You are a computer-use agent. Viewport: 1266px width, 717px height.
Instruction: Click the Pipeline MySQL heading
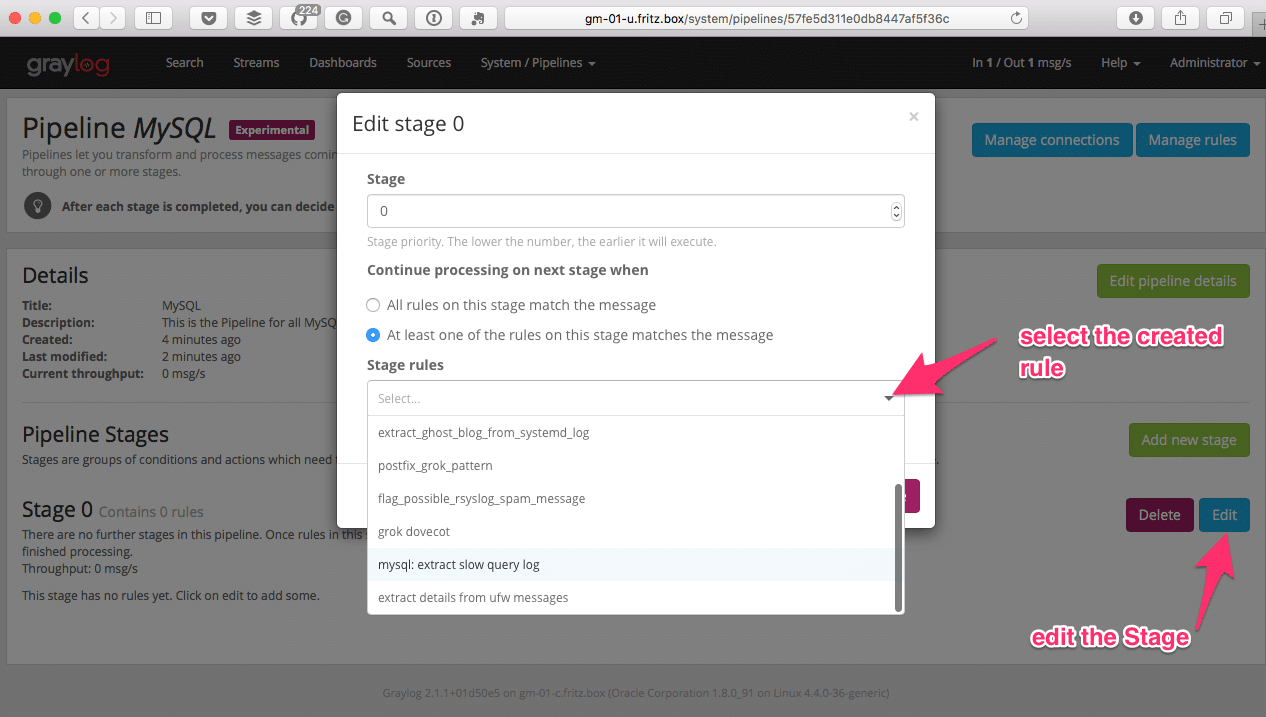click(x=118, y=128)
